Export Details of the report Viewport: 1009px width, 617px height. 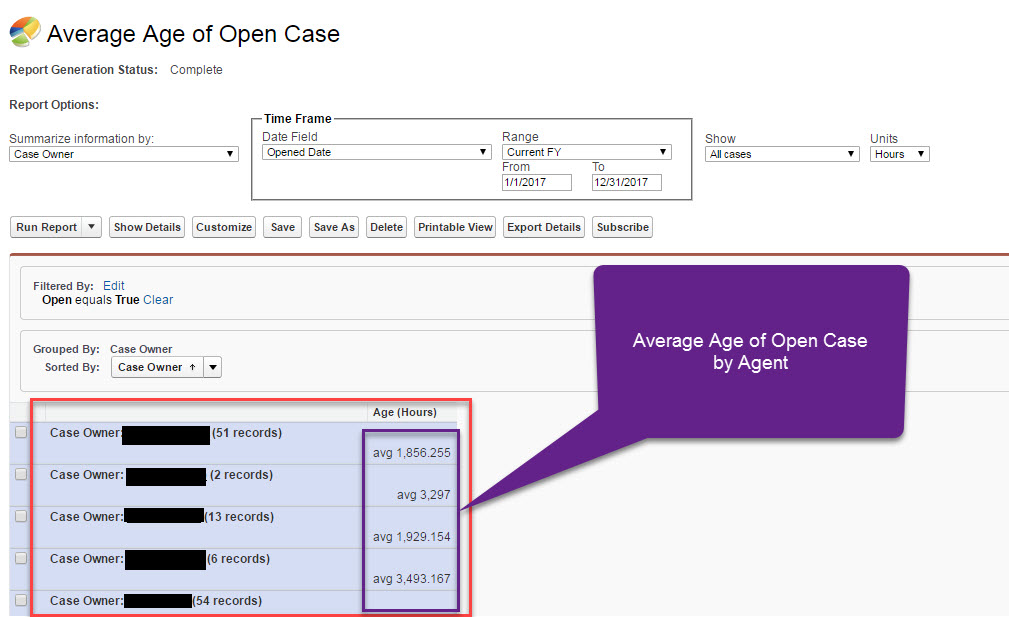(543, 227)
